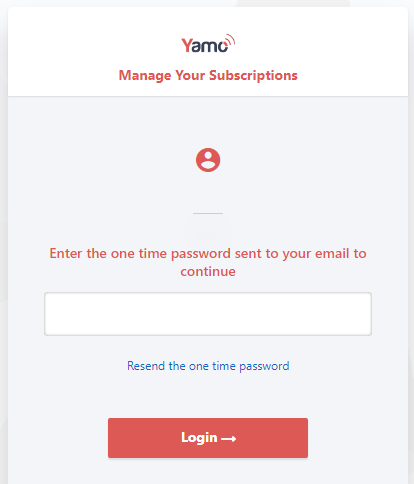Click the word 'Manage' in the heading
Image resolution: width=414 pixels, height=484 pixels.
point(145,76)
